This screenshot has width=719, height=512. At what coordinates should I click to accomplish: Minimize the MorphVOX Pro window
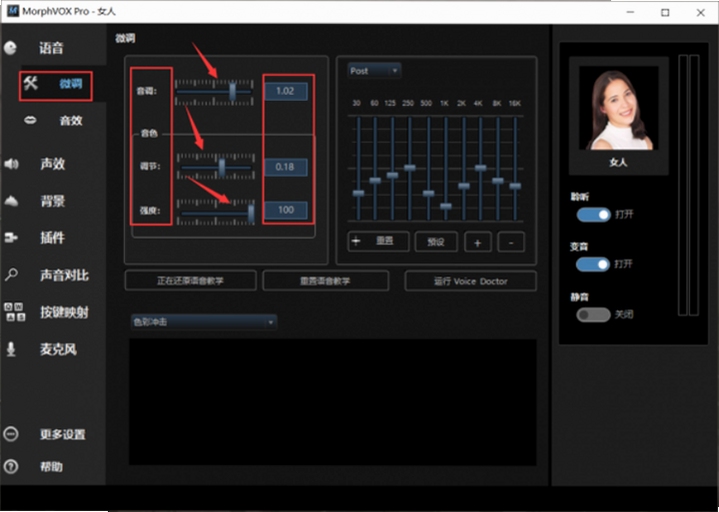pyautogui.click(x=631, y=12)
